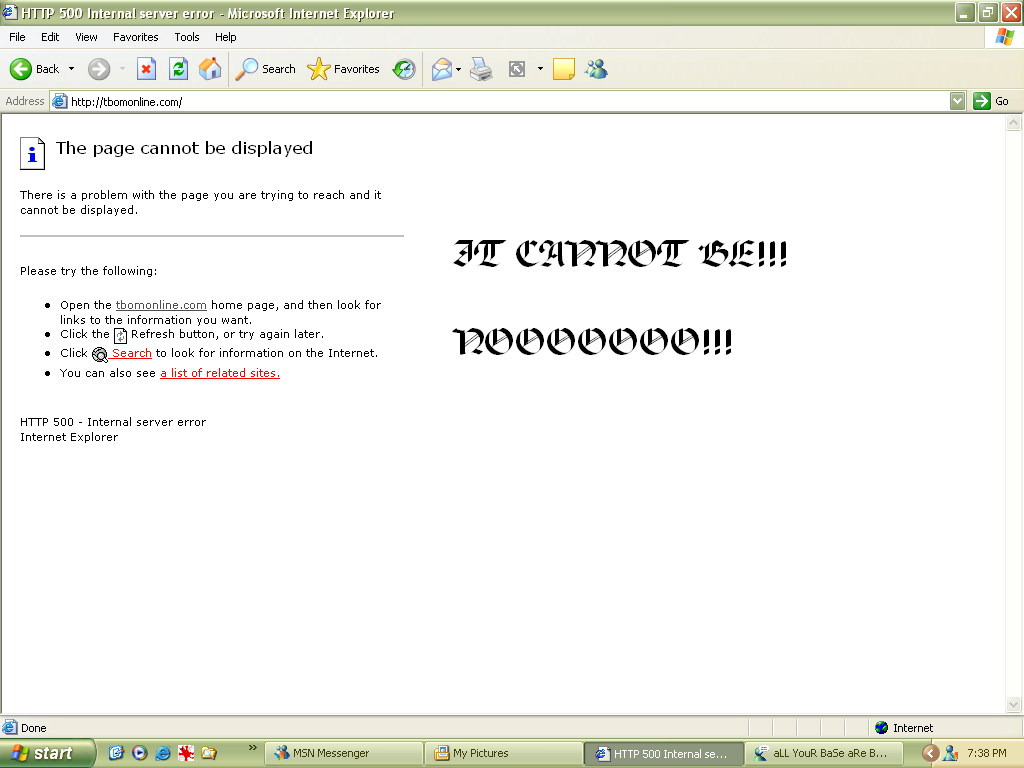This screenshot has height=768, width=1024.
Task: Click the address bar with tbomonline.com URL
Action: [x=500, y=101]
